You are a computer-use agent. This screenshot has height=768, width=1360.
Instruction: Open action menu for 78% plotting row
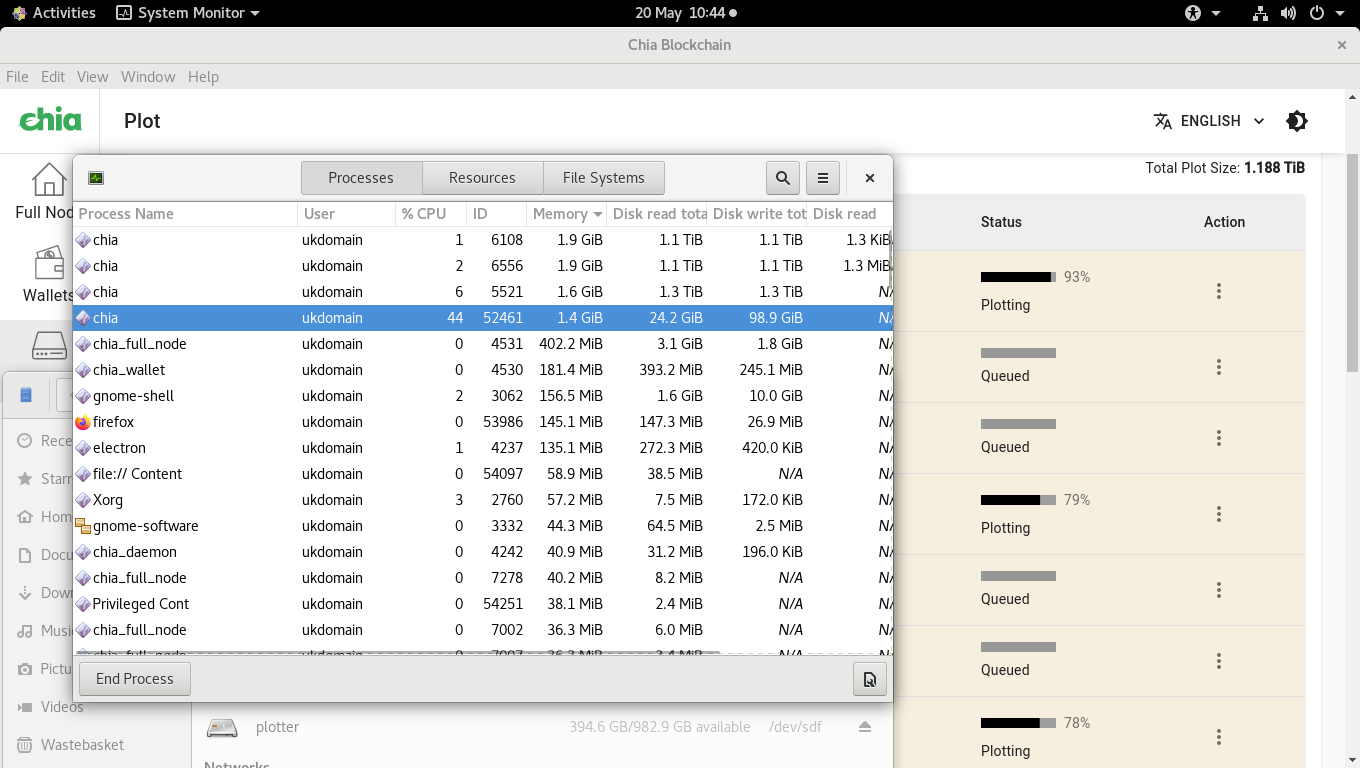click(x=1219, y=737)
